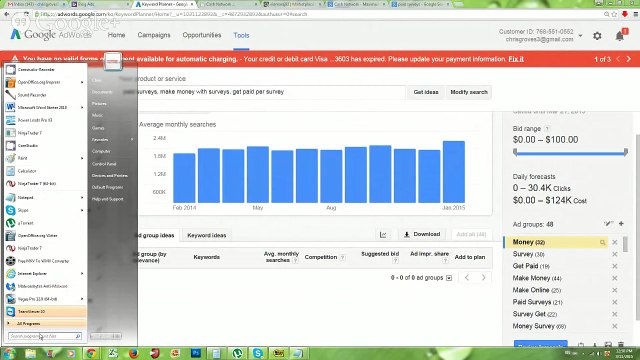Screen dimensions: 640x360
Task: Go to next alert in red banner
Action: [629, 59]
